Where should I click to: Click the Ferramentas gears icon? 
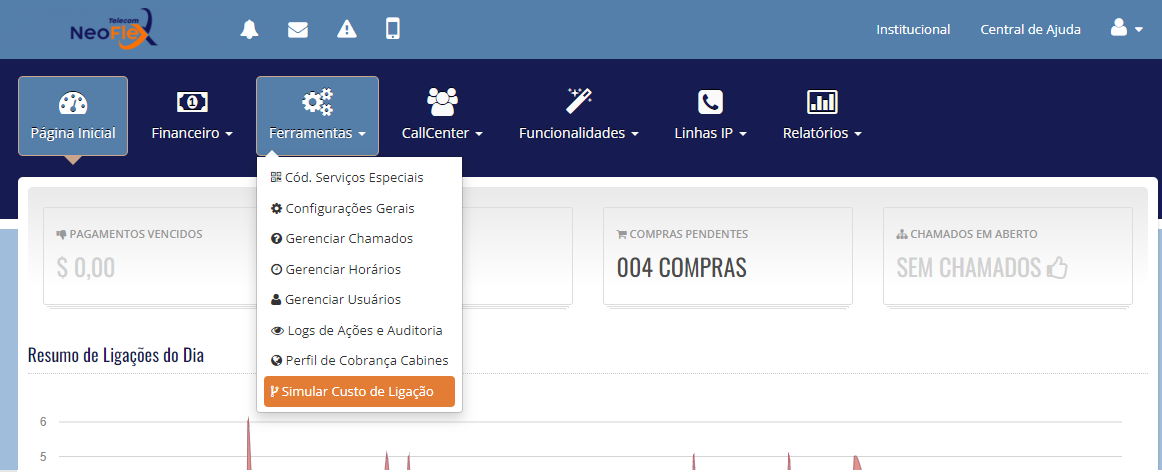(x=317, y=102)
